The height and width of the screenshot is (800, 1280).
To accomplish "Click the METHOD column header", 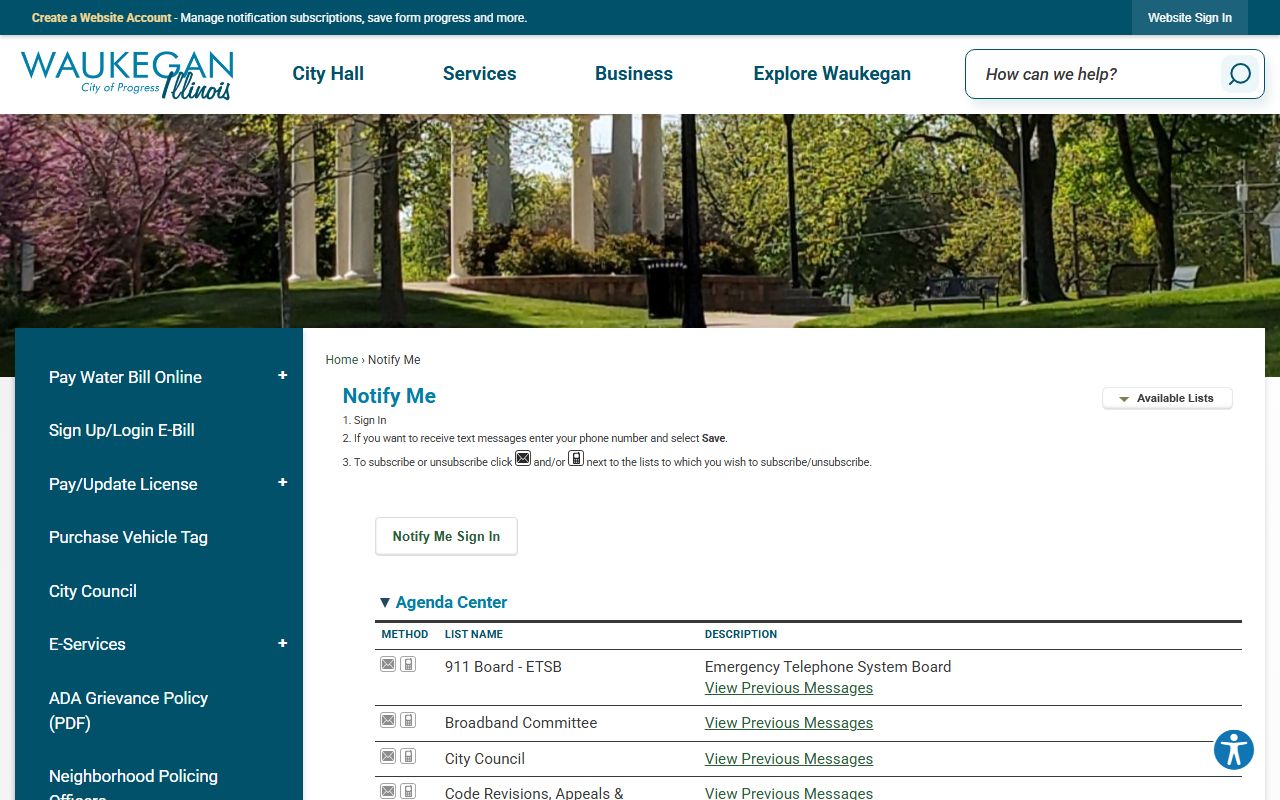I will [405, 634].
